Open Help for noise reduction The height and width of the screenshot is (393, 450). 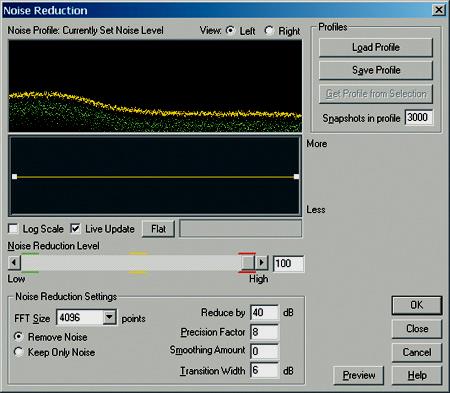pos(417,375)
